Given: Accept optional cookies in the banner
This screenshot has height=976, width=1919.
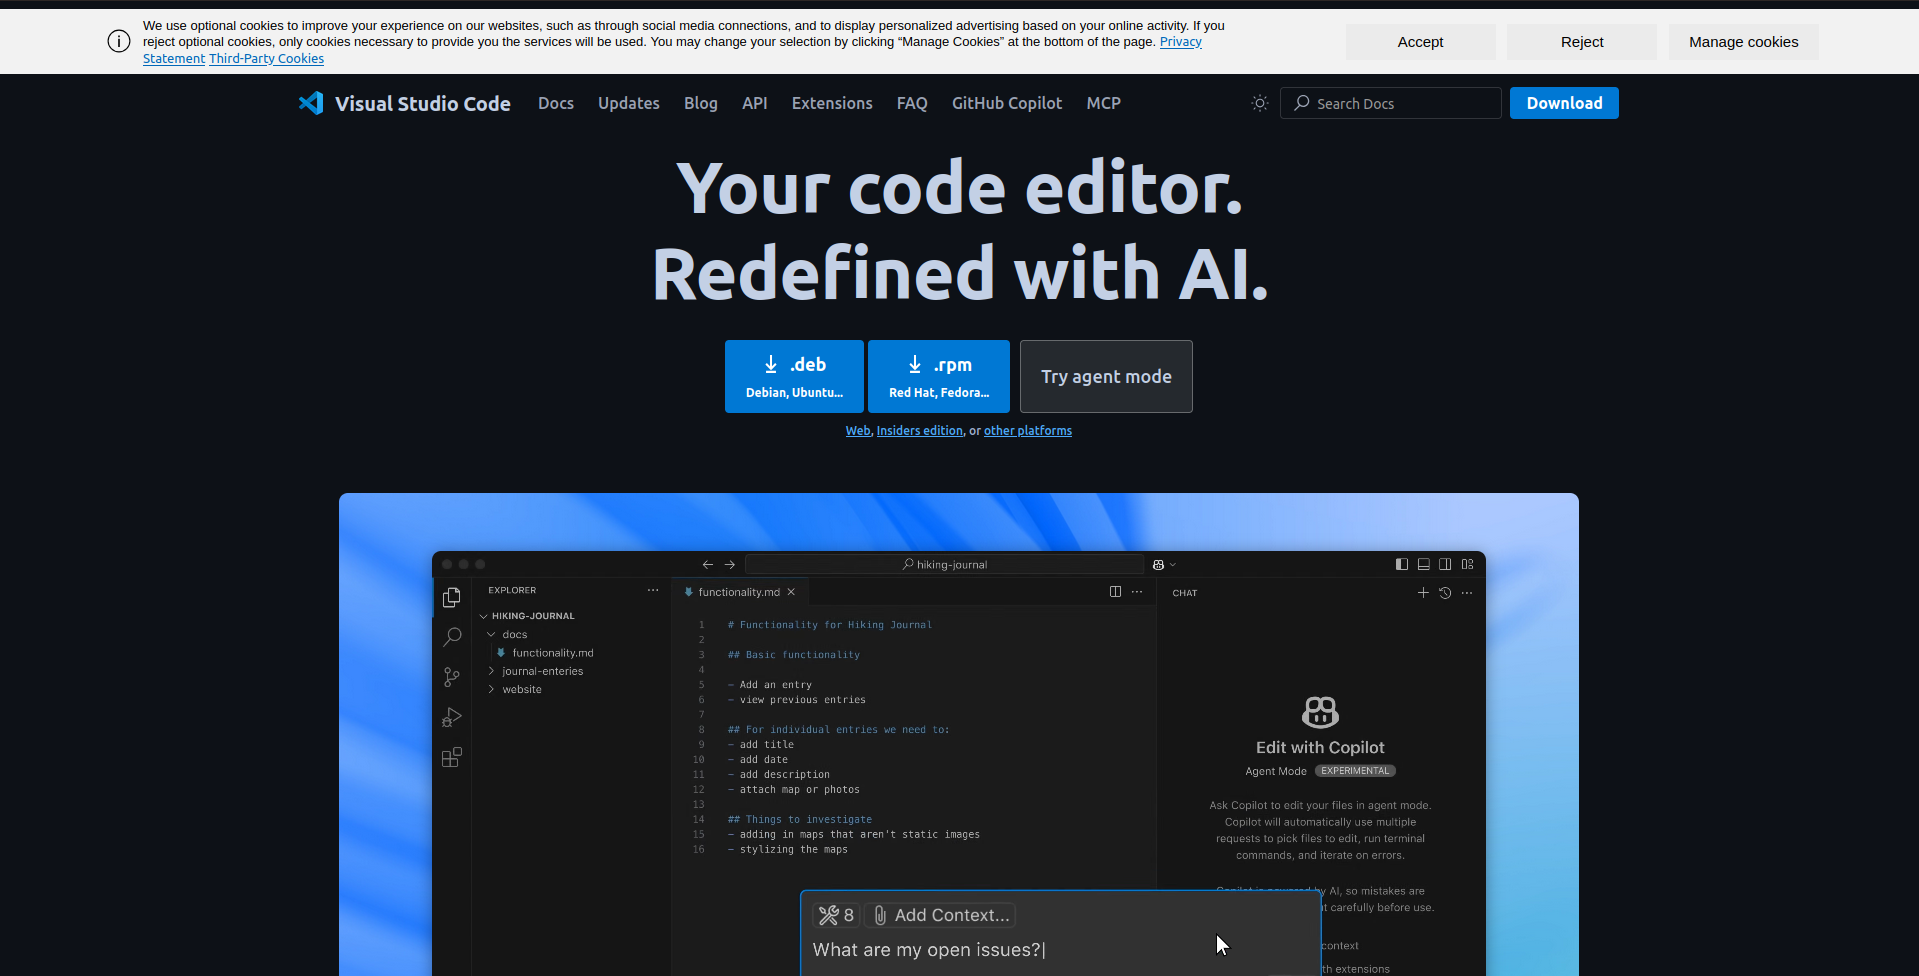Looking at the screenshot, I should coord(1419,42).
